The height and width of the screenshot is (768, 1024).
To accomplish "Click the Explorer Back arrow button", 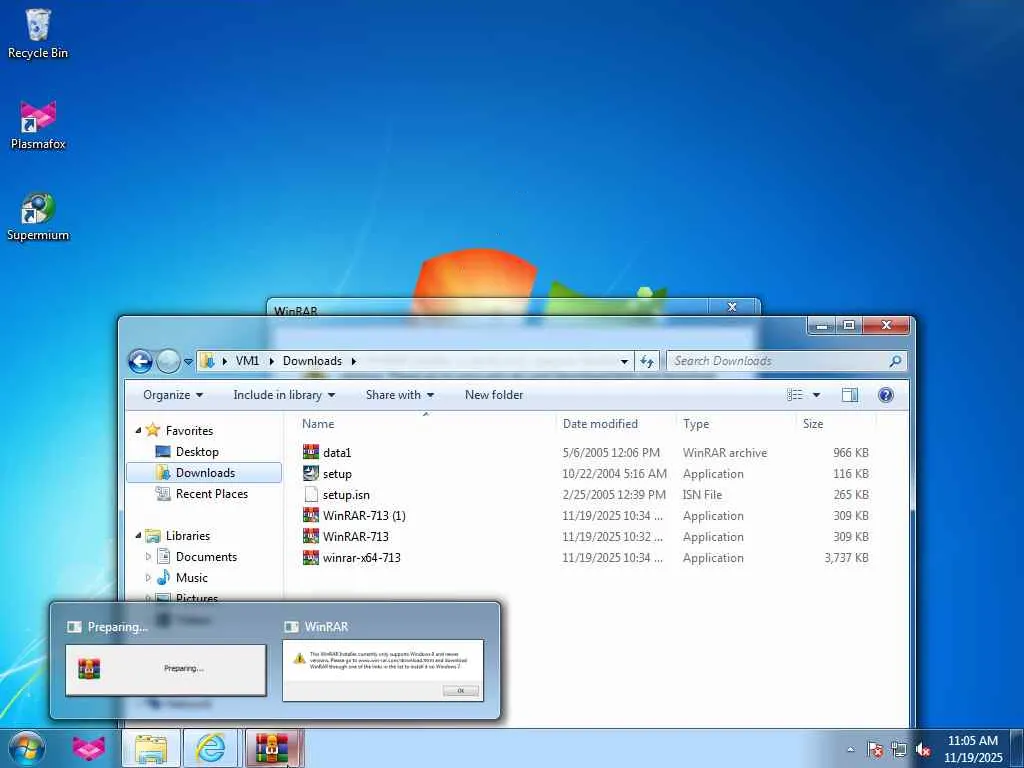I will point(140,360).
